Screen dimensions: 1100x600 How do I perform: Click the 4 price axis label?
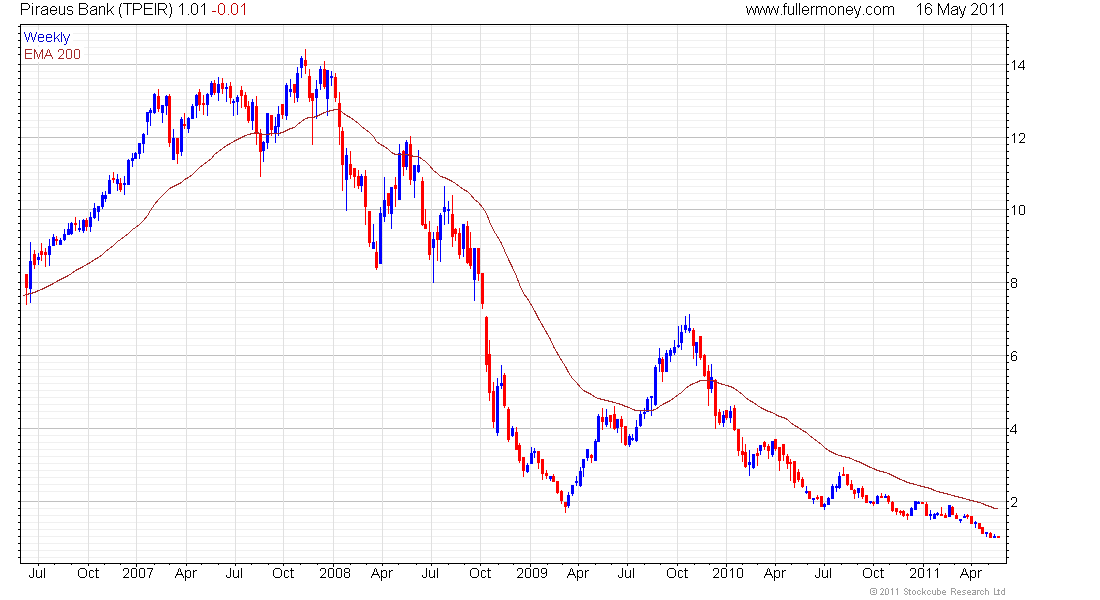[1014, 429]
